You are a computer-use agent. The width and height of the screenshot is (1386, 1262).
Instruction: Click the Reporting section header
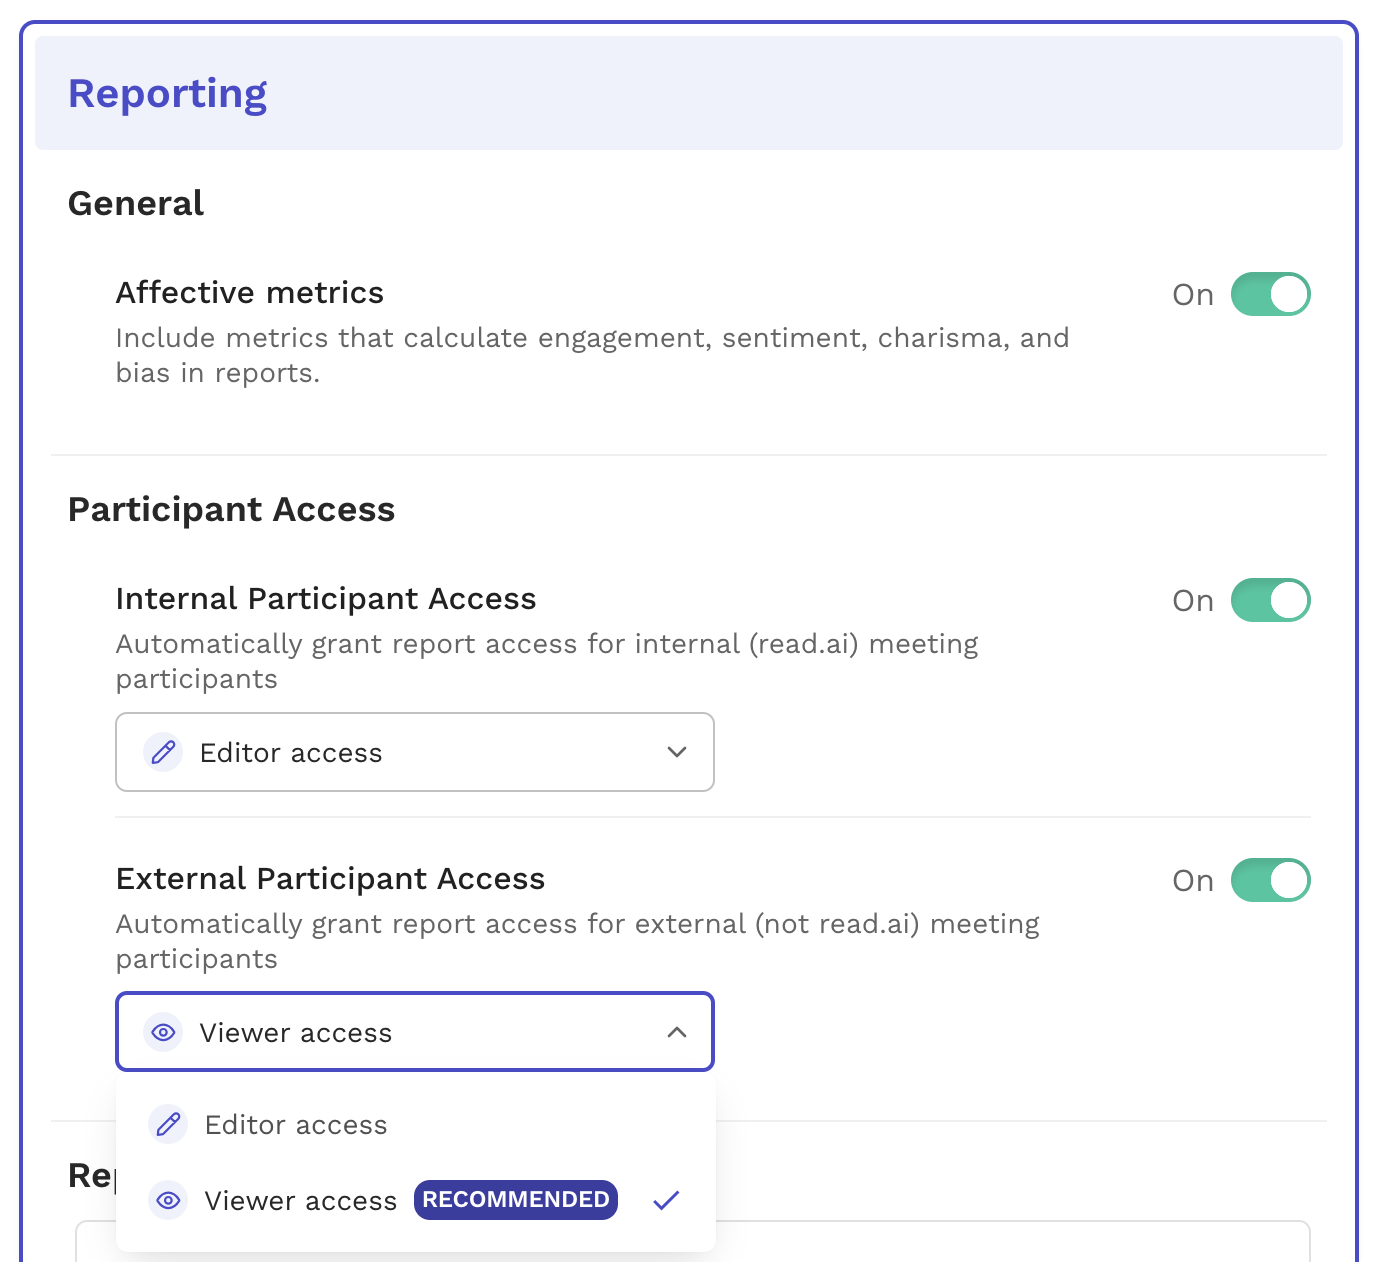click(689, 93)
